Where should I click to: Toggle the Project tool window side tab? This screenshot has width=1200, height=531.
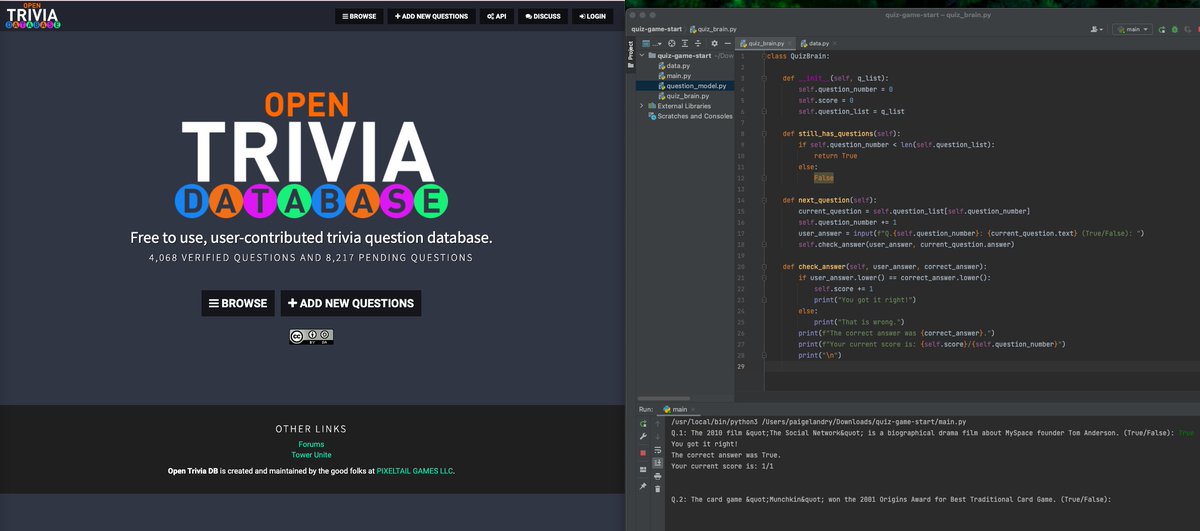(631, 54)
